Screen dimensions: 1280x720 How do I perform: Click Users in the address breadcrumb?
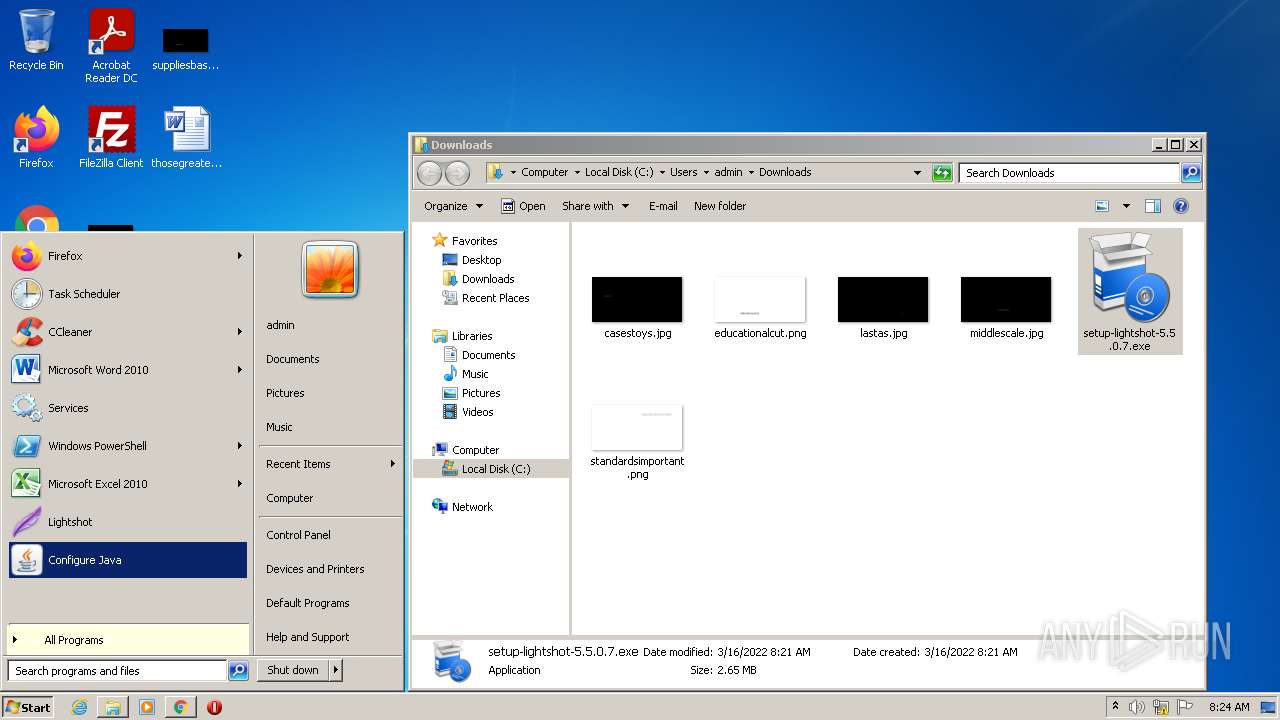pos(684,172)
